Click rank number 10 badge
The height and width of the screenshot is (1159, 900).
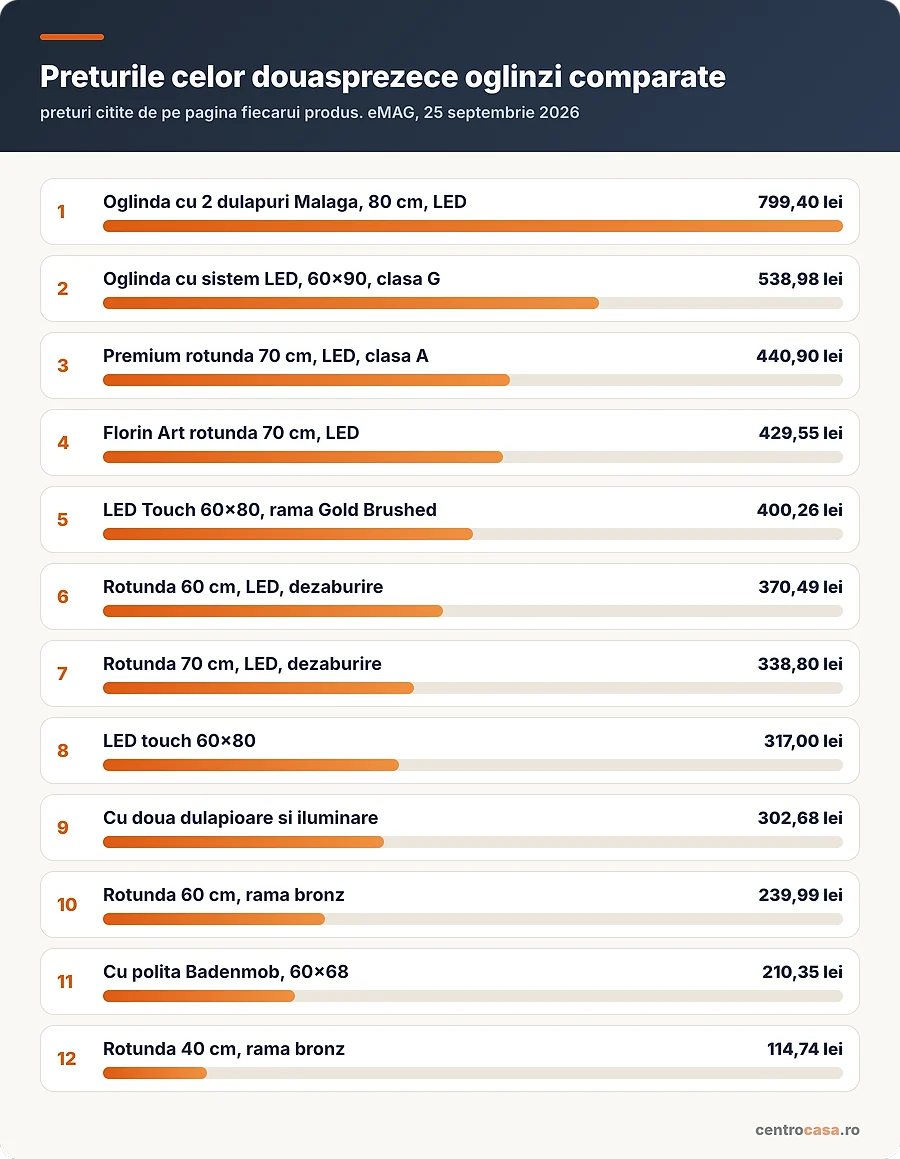pos(67,905)
